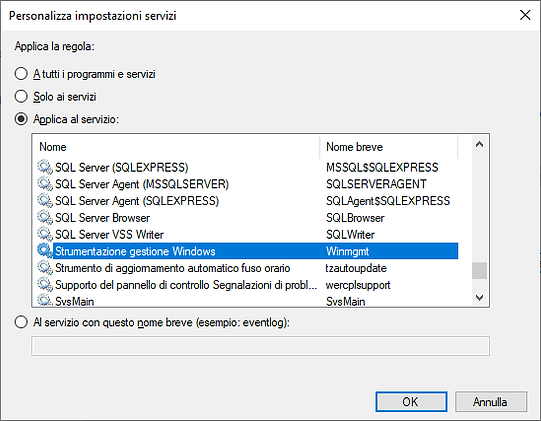This screenshot has height=421, width=541.
Task: Click the gear icon beside Strumento di aggiornamento automatico
Action: point(45,268)
